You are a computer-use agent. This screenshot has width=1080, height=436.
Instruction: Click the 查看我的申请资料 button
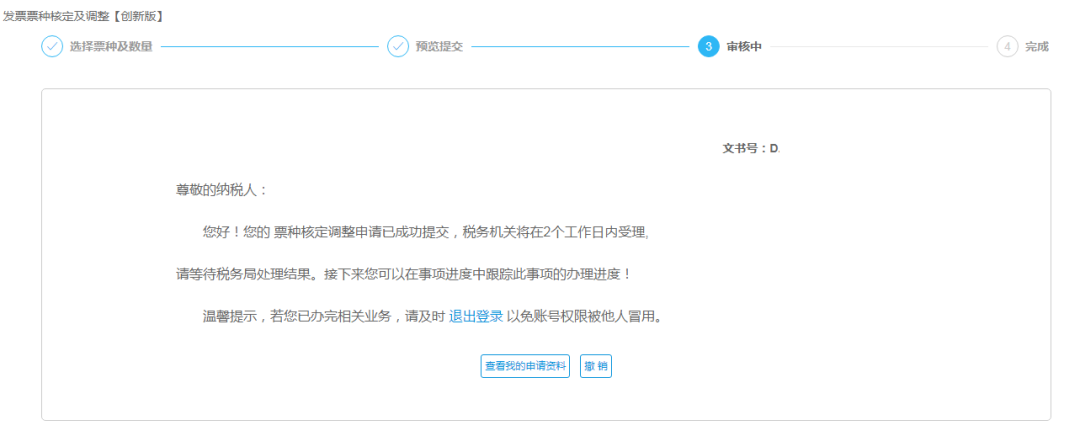pos(525,366)
